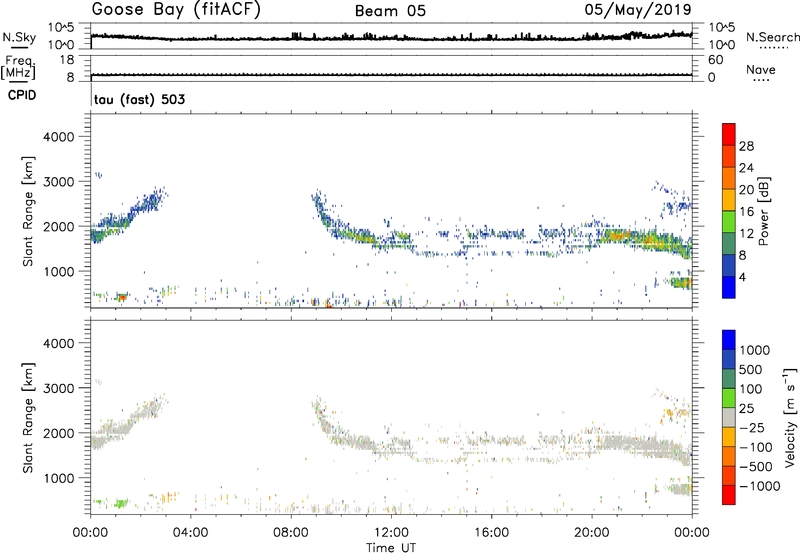Select the power colorbar segment between 12 and 16

coord(729,222)
